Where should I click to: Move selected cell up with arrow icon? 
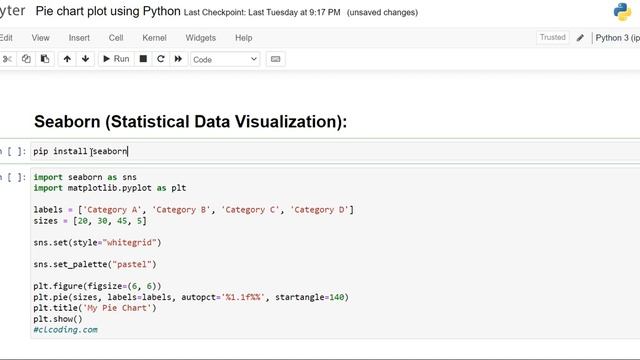tap(67, 59)
